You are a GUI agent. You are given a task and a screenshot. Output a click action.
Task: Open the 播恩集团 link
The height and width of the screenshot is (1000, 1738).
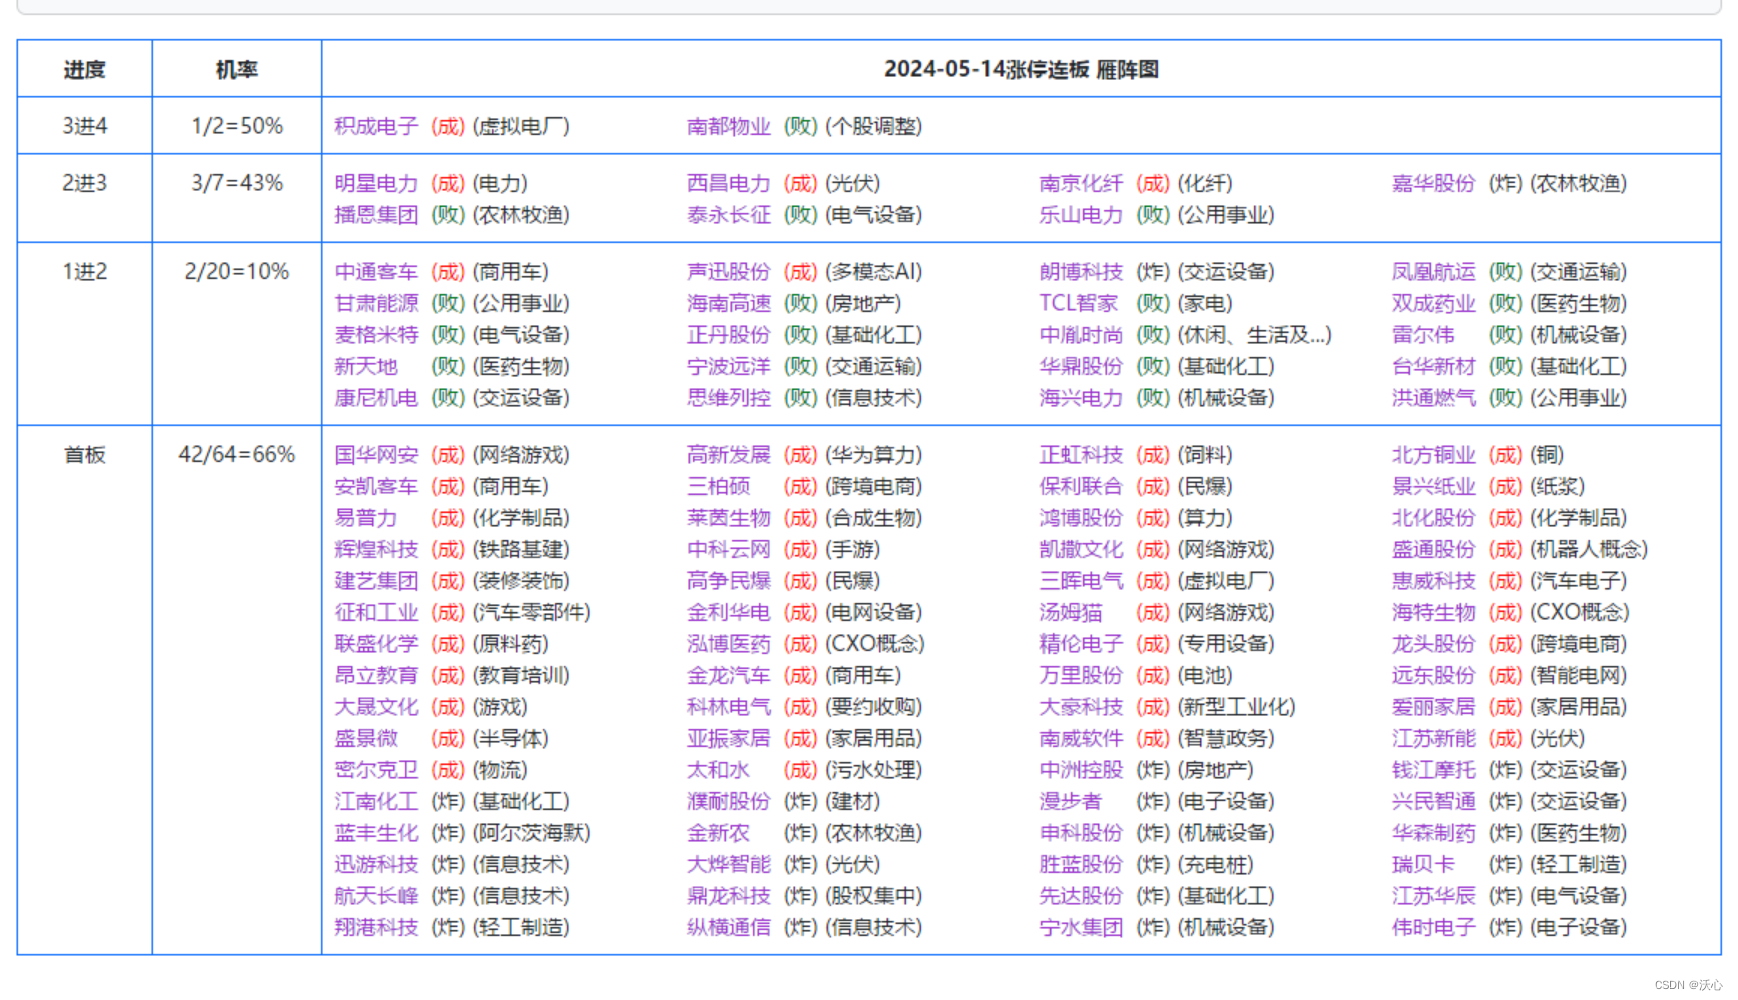coord(376,215)
